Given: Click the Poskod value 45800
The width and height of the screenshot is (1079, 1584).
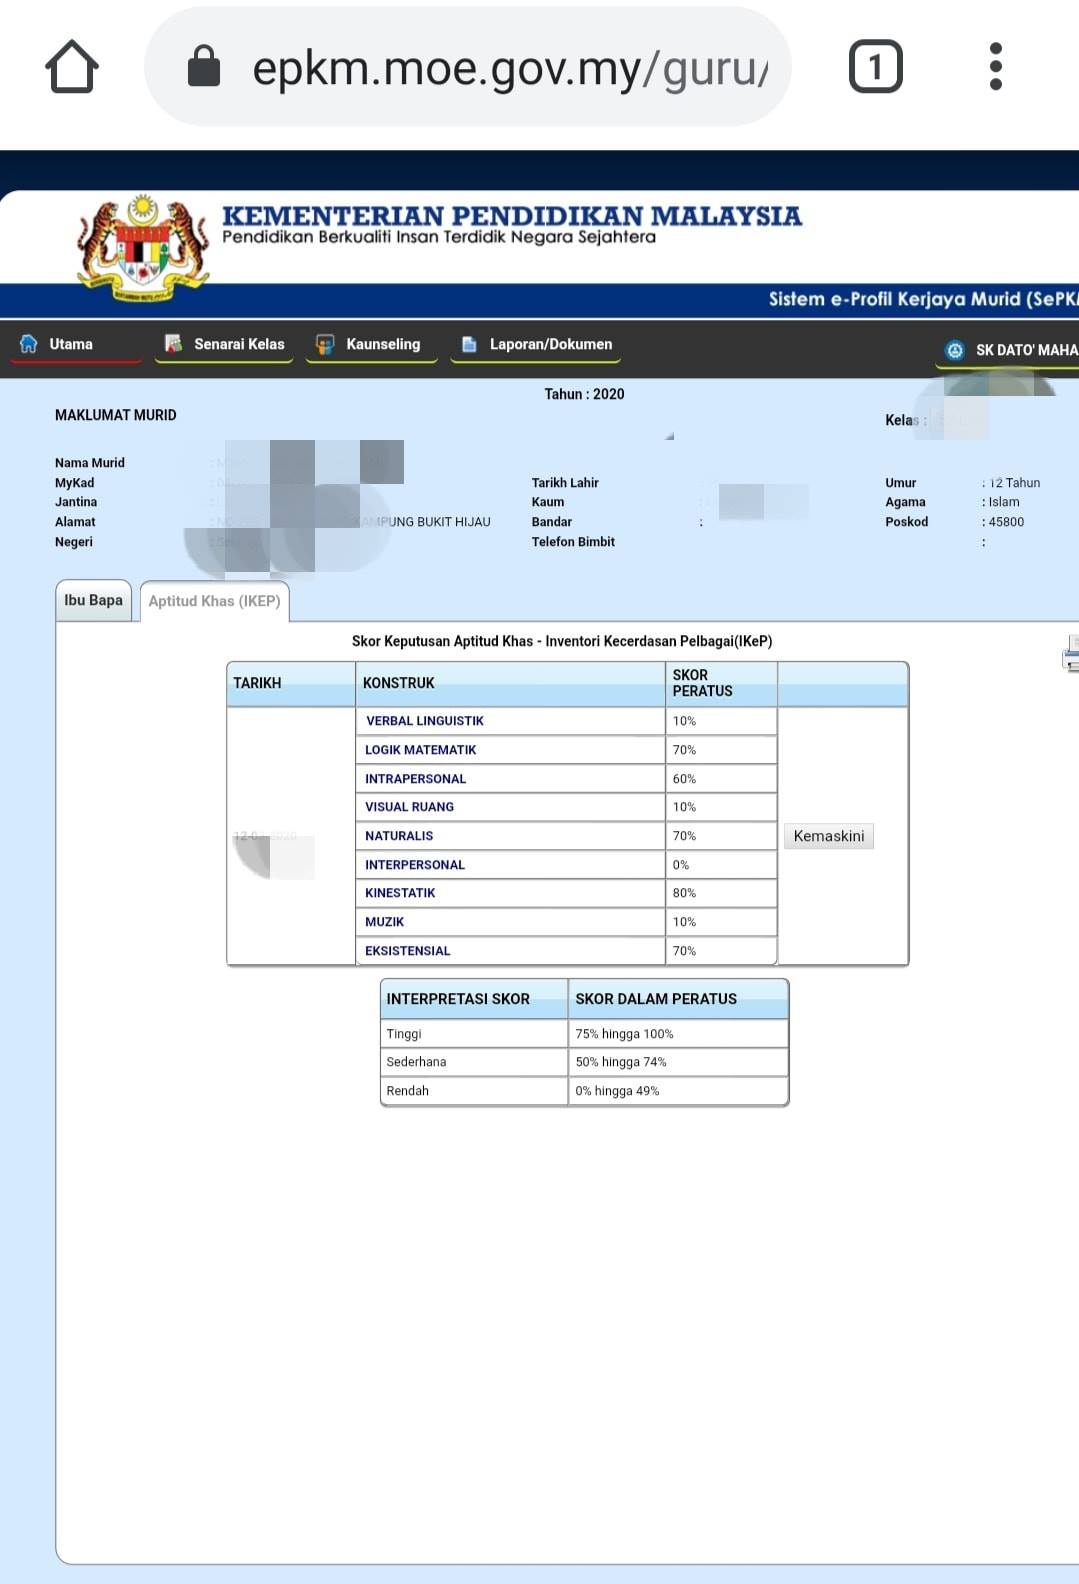Looking at the screenshot, I should coord(1006,522).
